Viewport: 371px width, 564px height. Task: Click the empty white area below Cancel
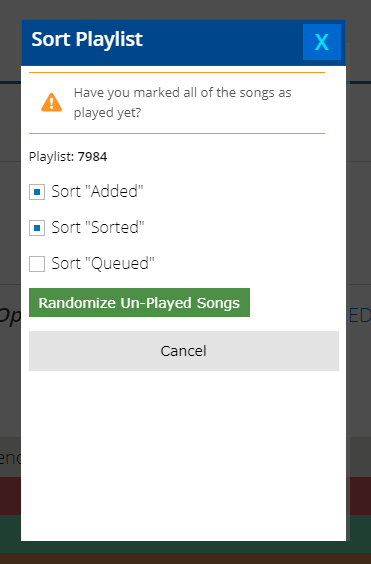(x=184, y=455)
